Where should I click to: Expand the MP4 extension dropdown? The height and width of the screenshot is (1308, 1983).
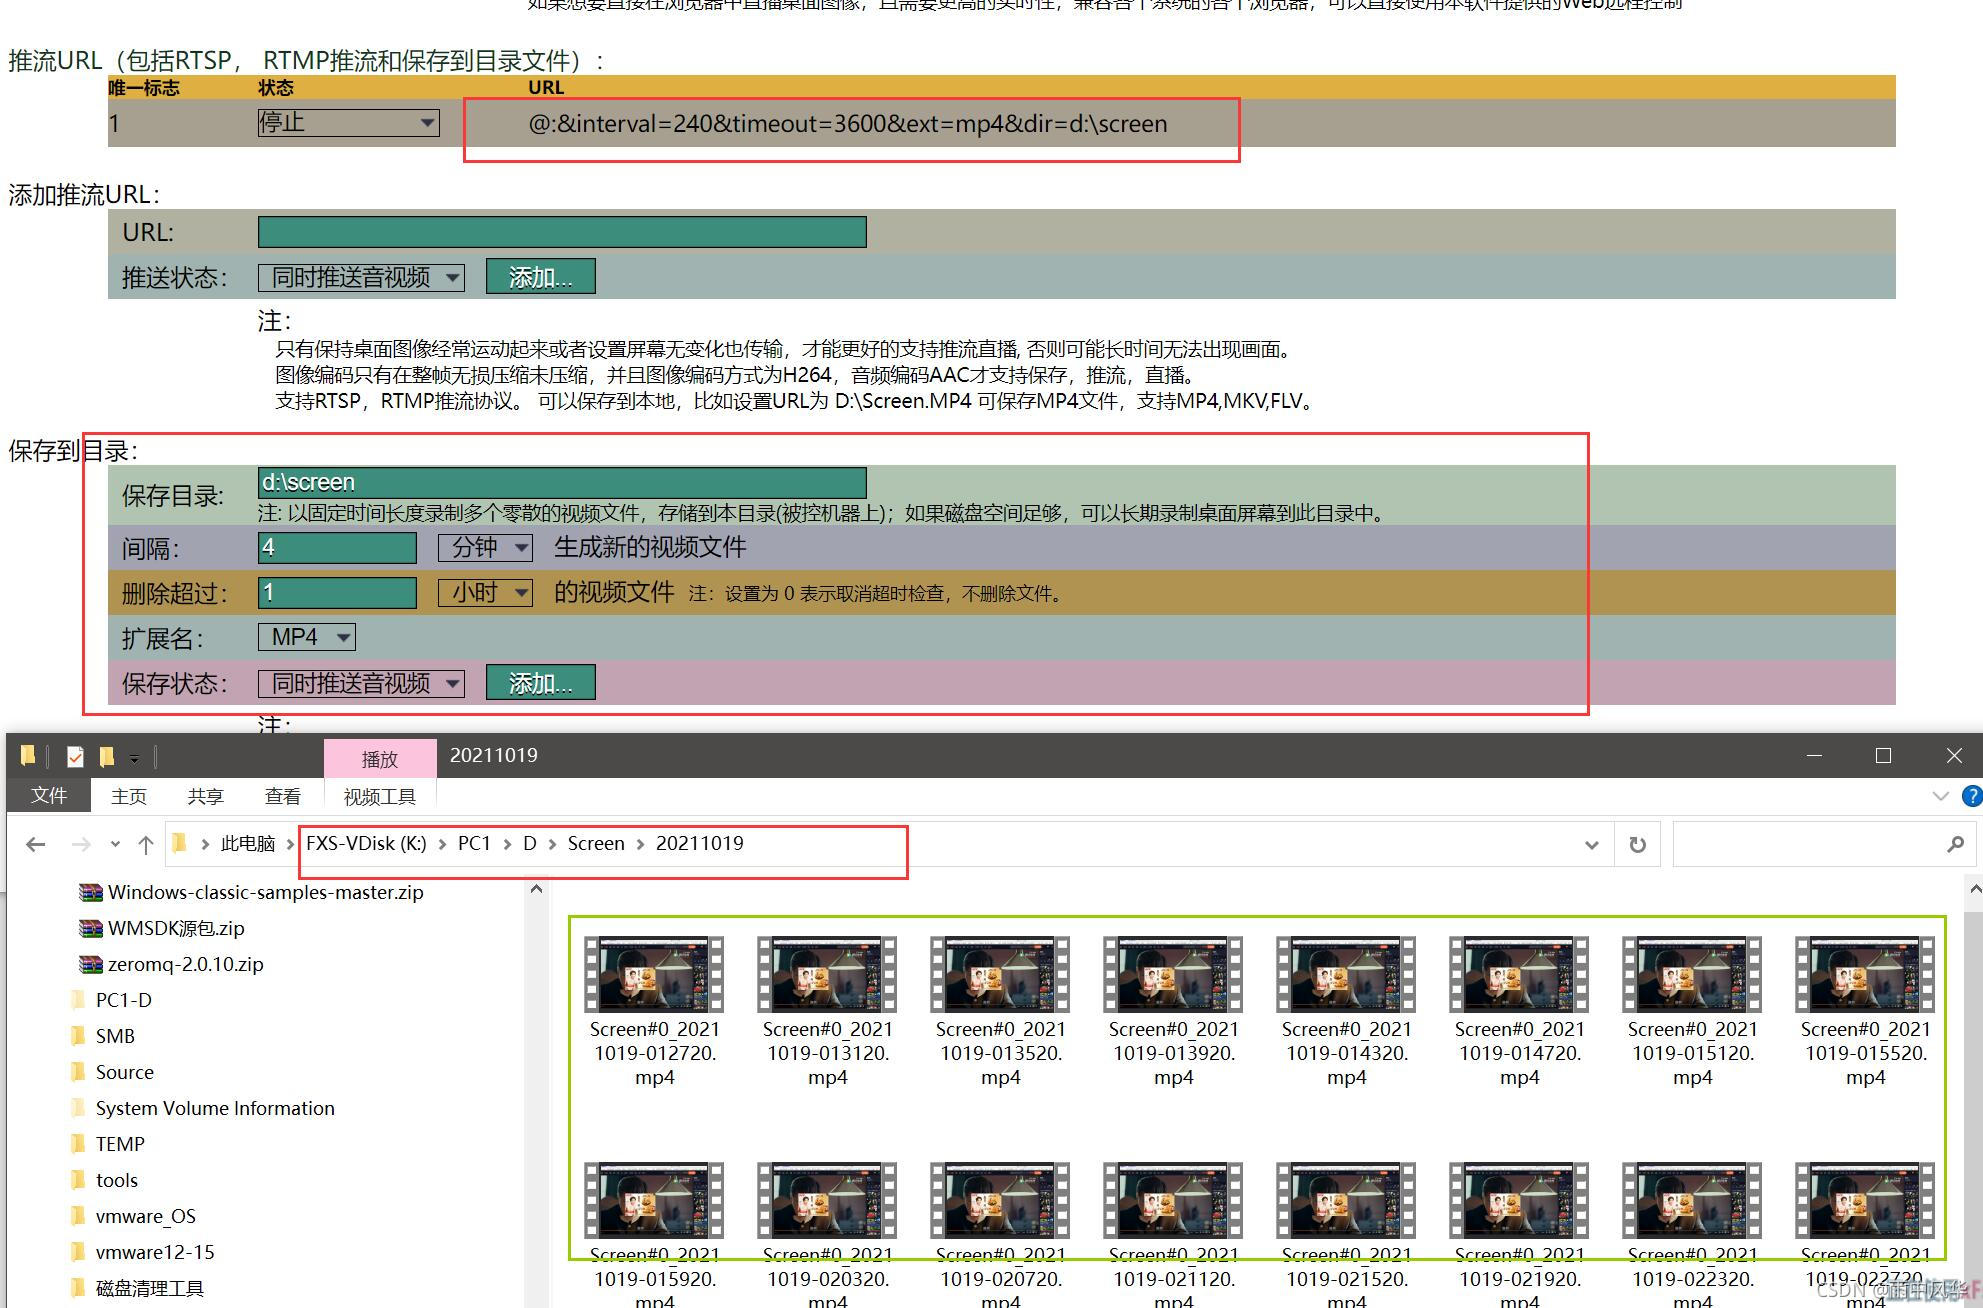pos(307,637)
